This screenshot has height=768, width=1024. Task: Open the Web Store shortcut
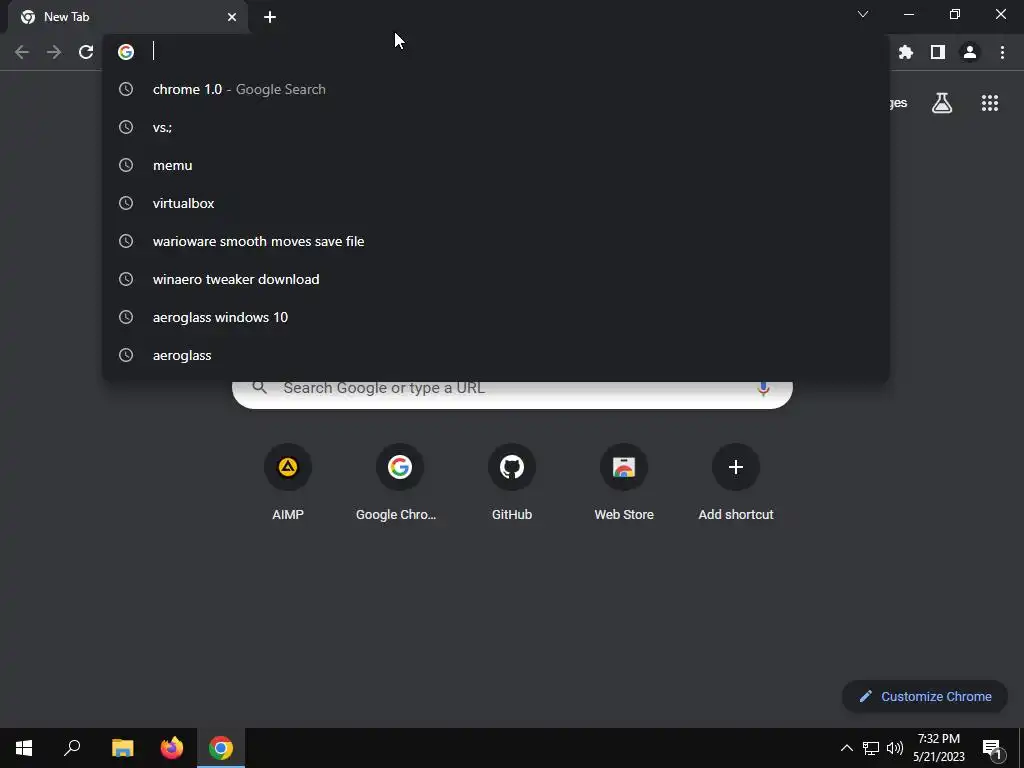(624, 483)
